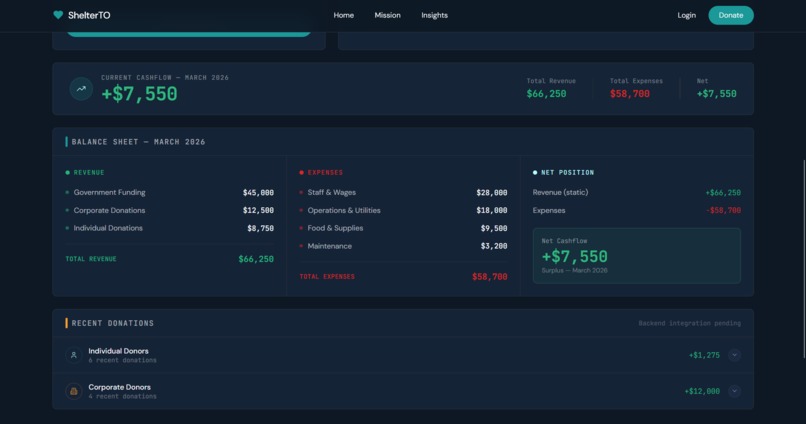806x424 pixels.
Task: Click the 4 recent donations subtitle
Action: pyautogui.click(x=122, y=396)
